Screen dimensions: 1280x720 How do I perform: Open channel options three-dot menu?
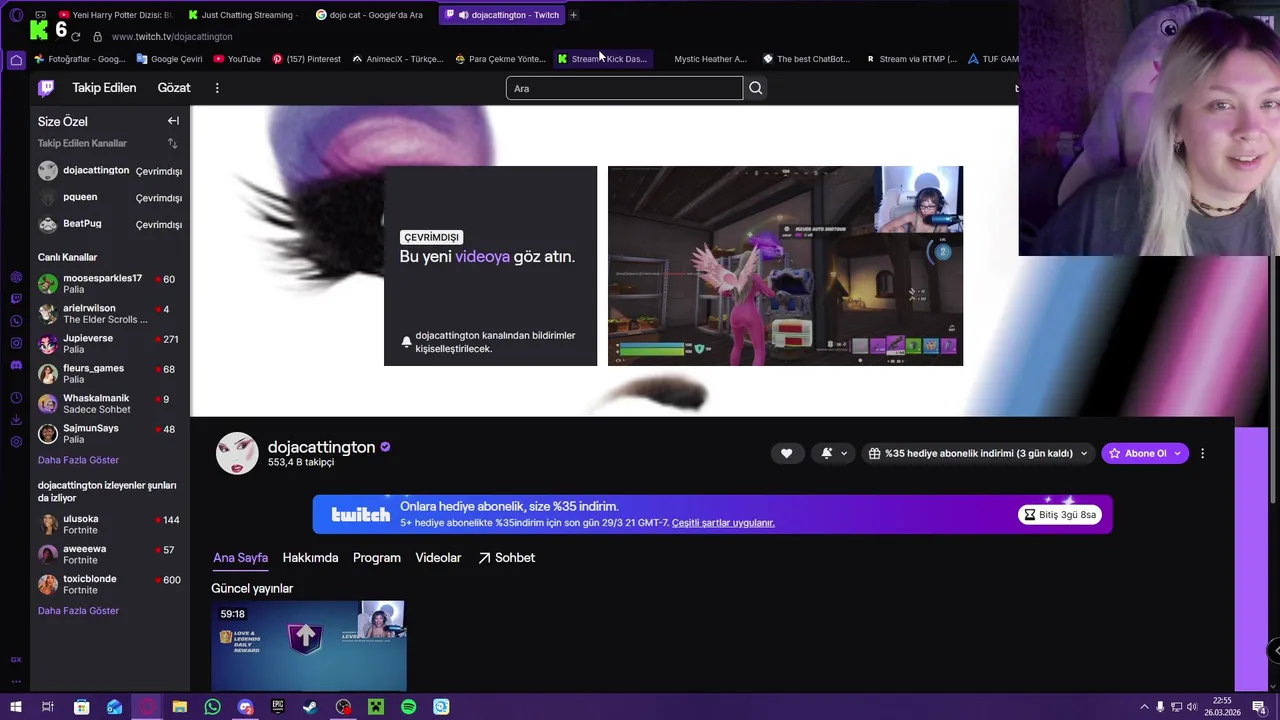click(x=1202, y=453)
